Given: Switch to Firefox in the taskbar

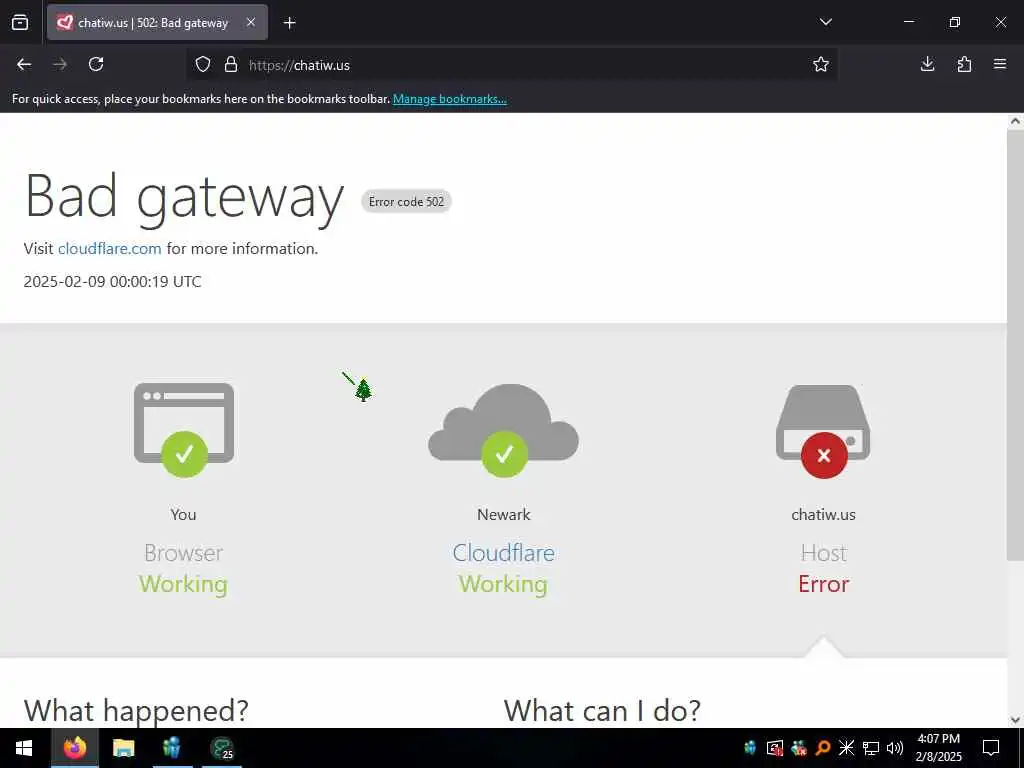Looking at the screenshot, I should pos(75,748).
